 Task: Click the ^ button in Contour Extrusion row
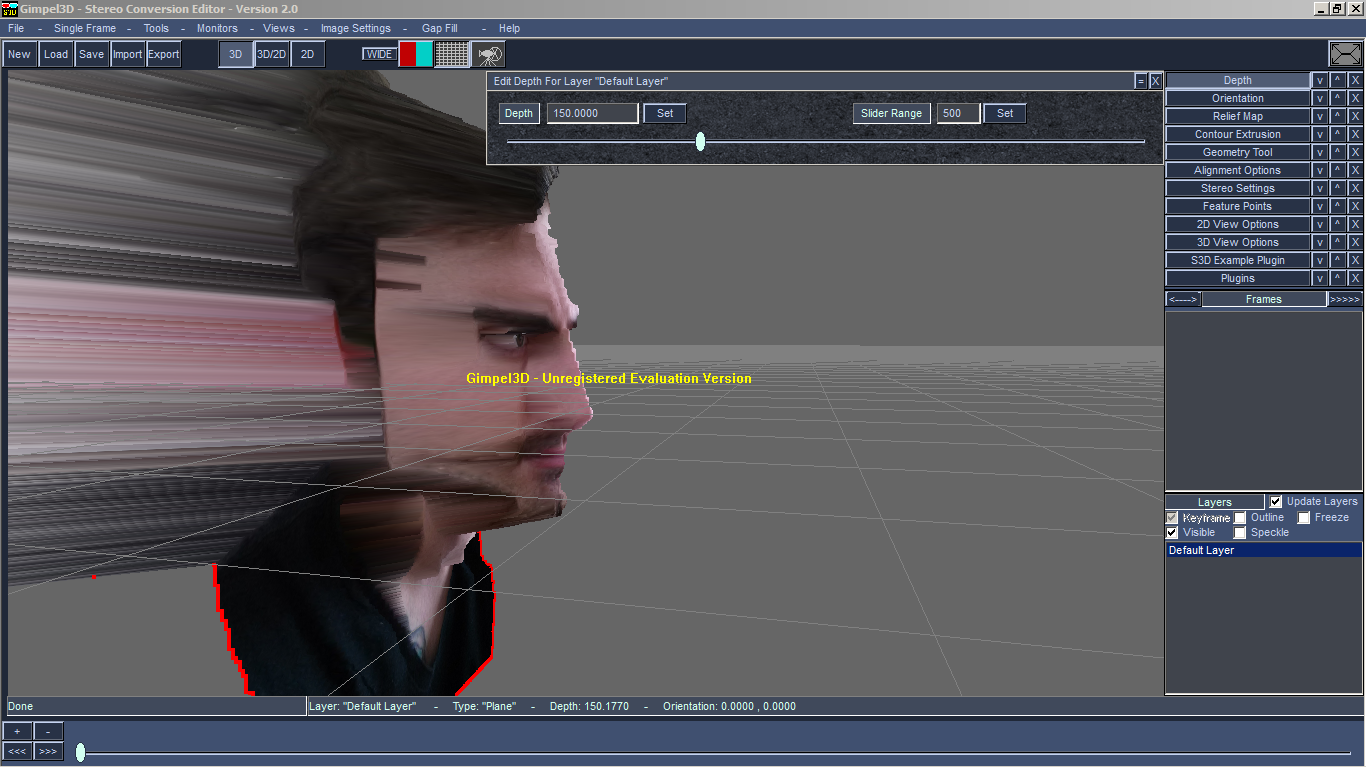[x=1337, y=135]
